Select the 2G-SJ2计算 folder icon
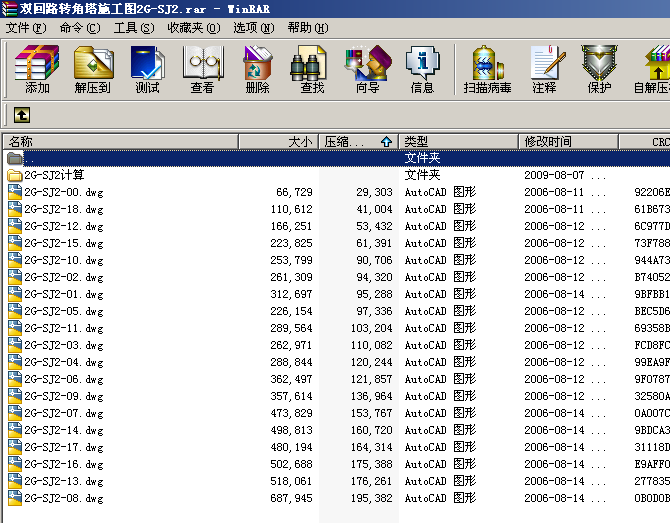This screenshot has height=523, width=670. 15,175
